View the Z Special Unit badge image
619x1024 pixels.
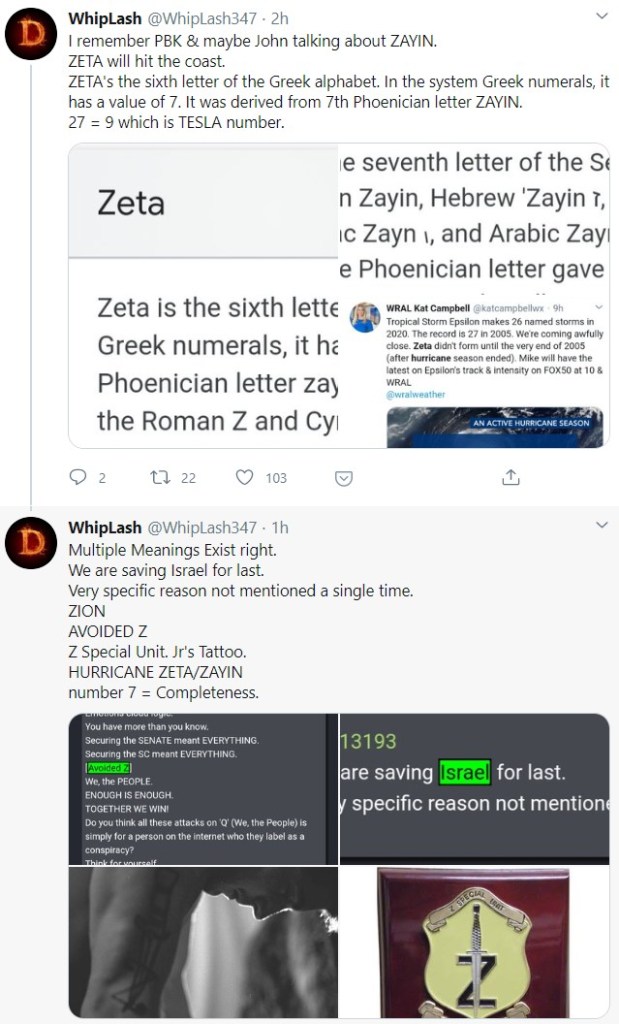pyautogui.click(x=474, y=942)
